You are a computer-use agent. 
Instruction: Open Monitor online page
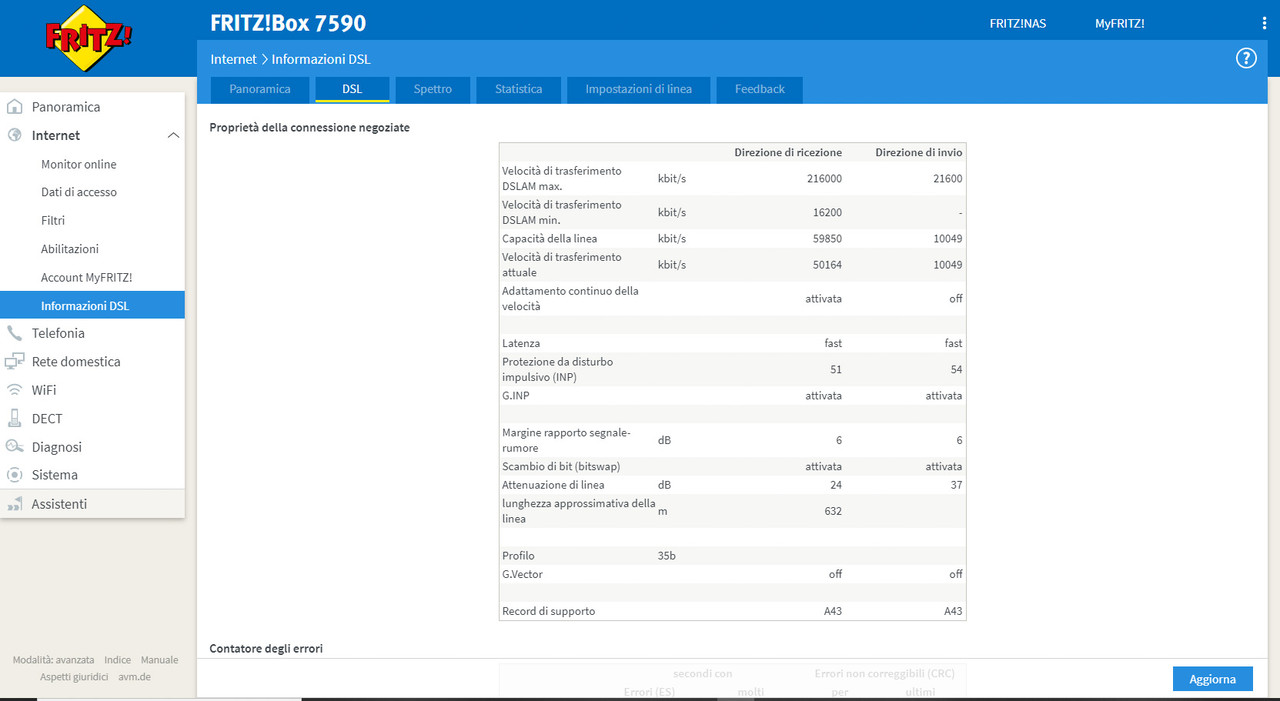(x=79, y=164)
